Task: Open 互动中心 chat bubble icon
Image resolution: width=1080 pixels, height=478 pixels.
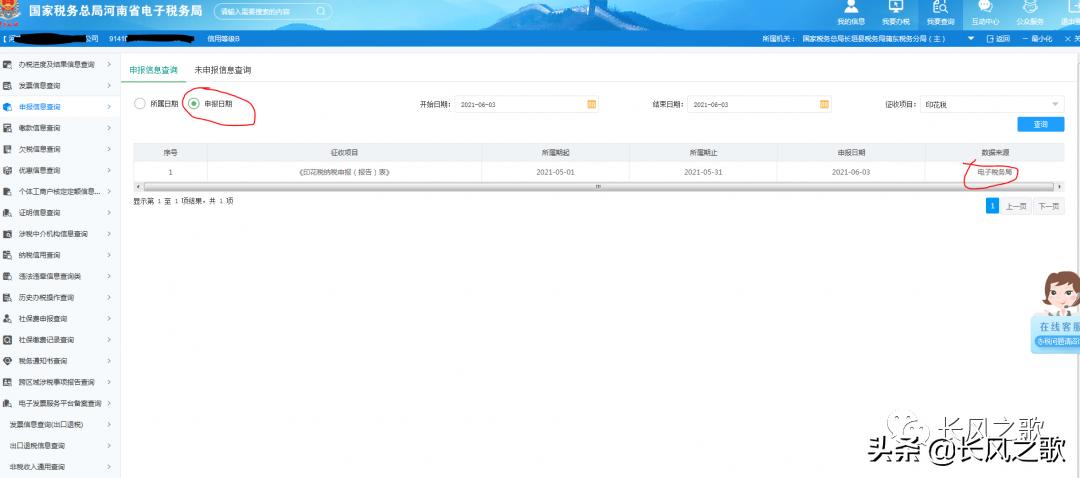Action: point(985,7)
